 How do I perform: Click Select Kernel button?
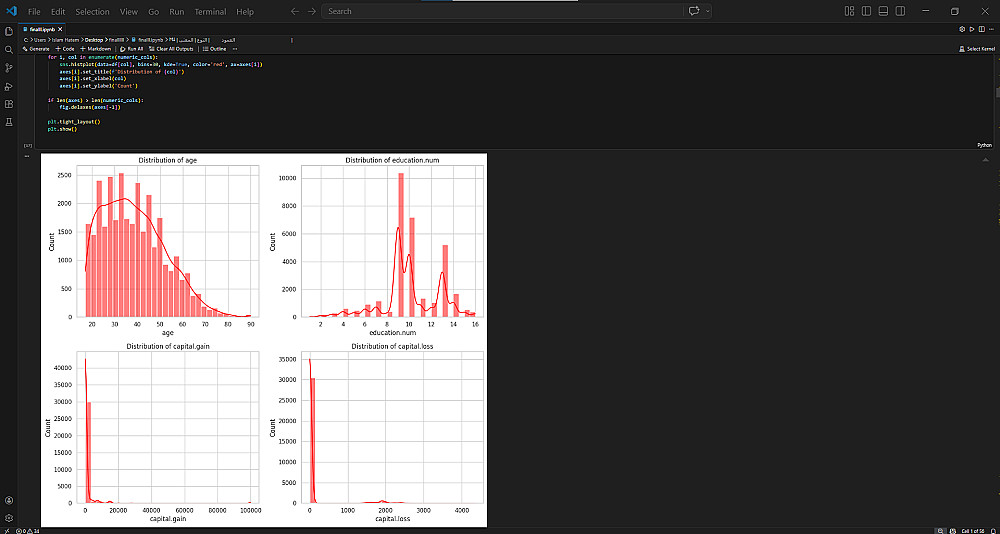pyautogui.click(x=976, y=48)
